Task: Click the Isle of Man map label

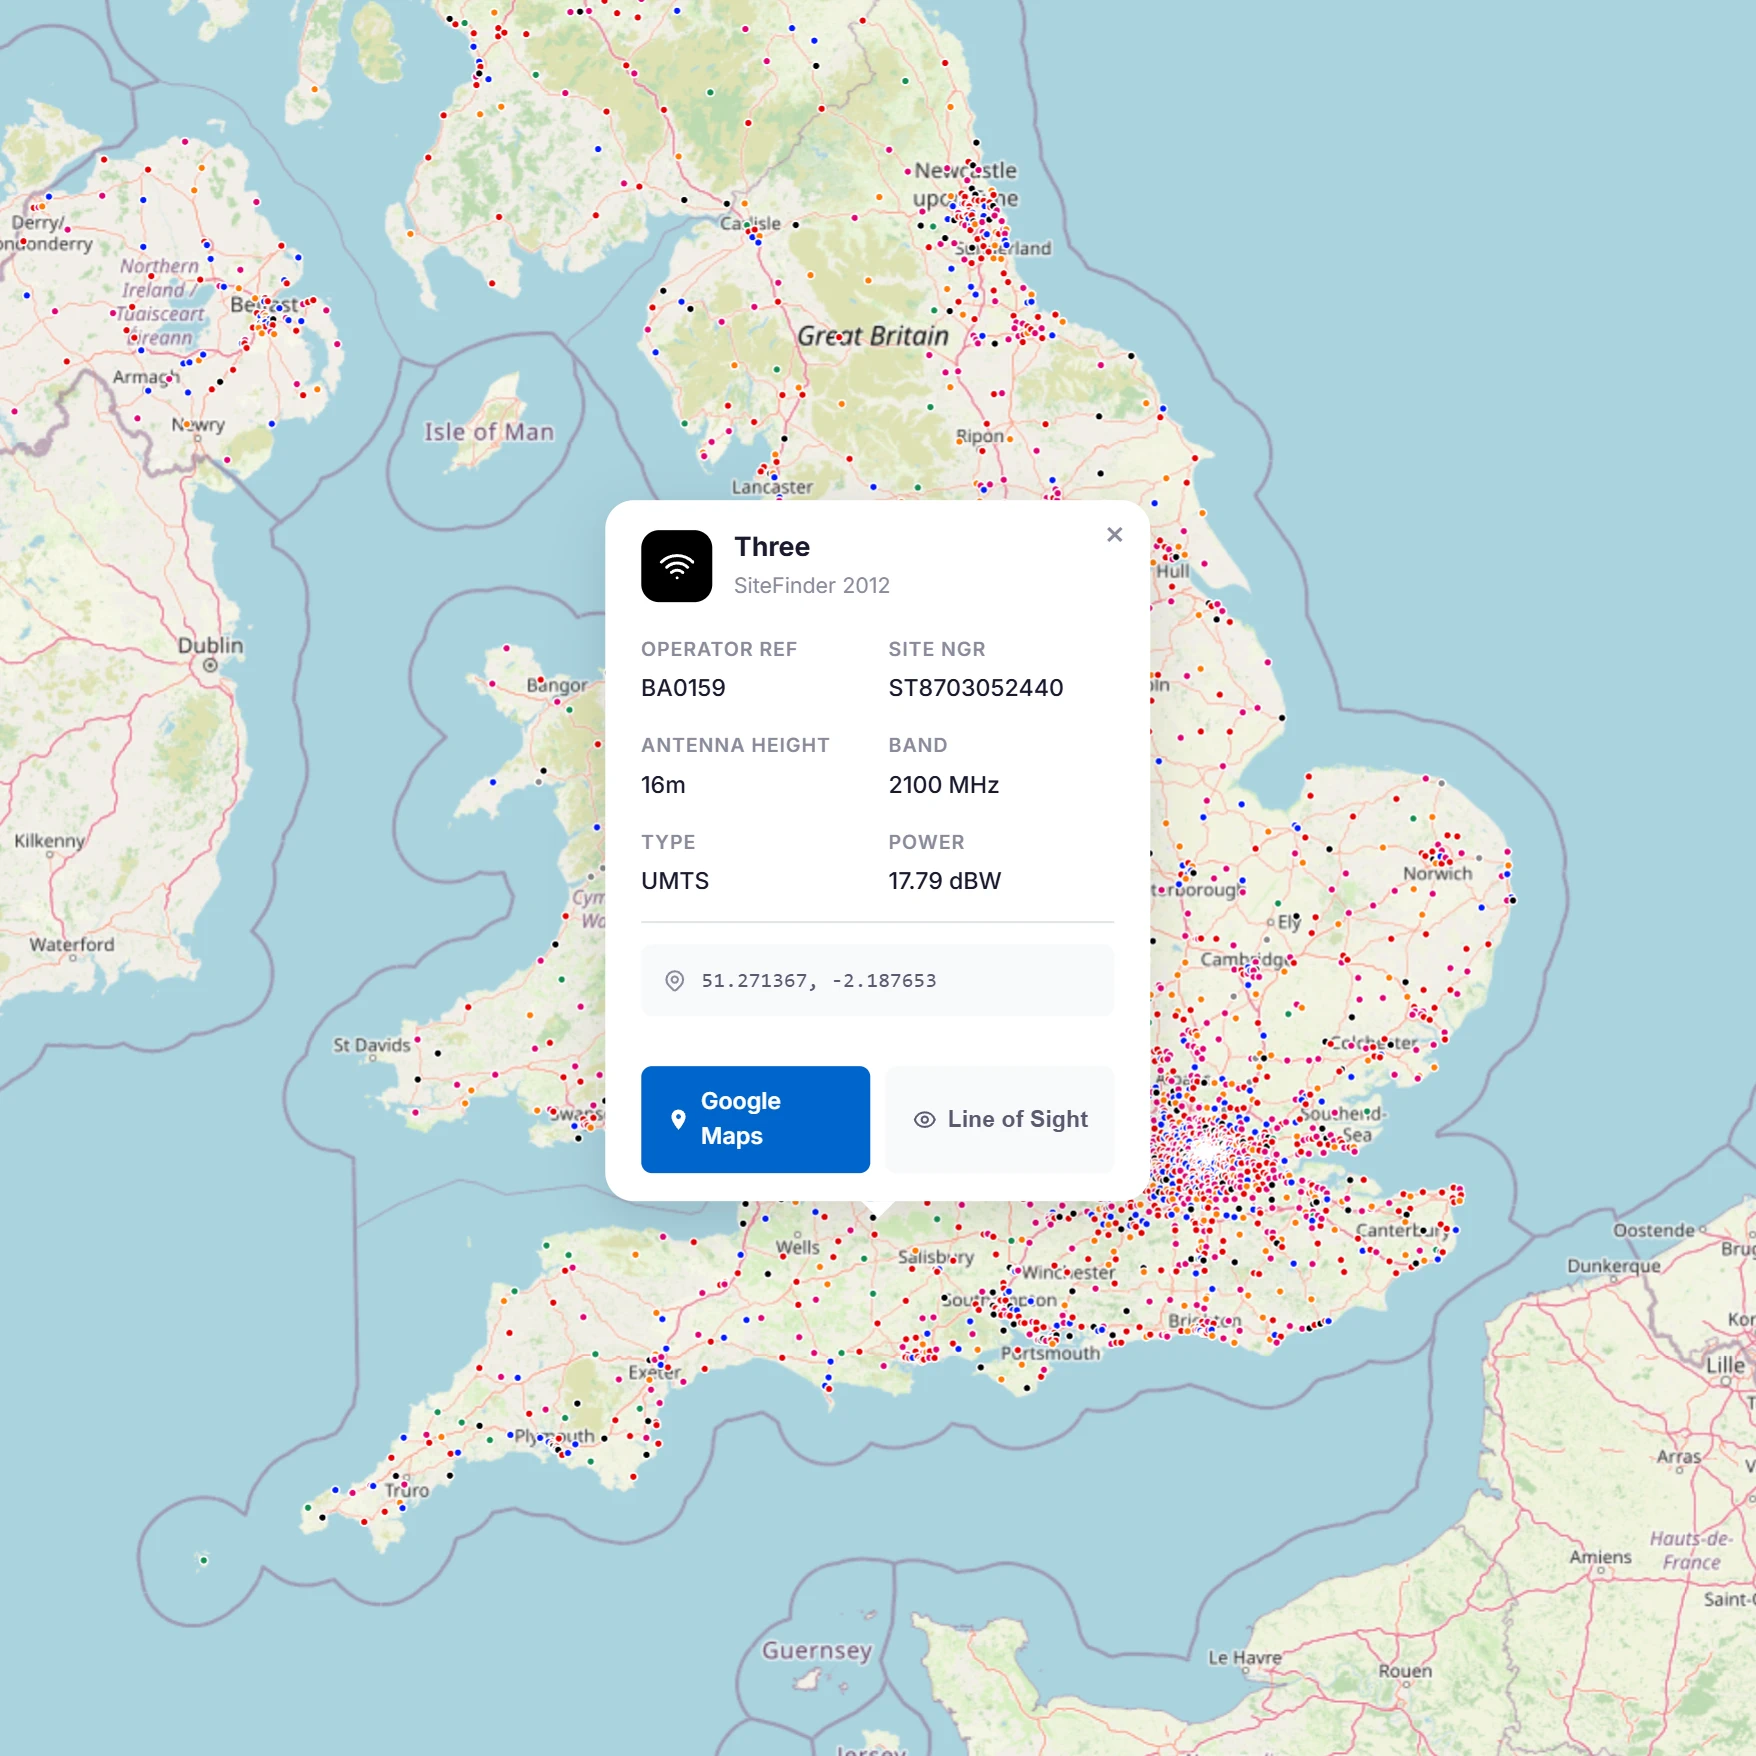Action: point(489,432)
